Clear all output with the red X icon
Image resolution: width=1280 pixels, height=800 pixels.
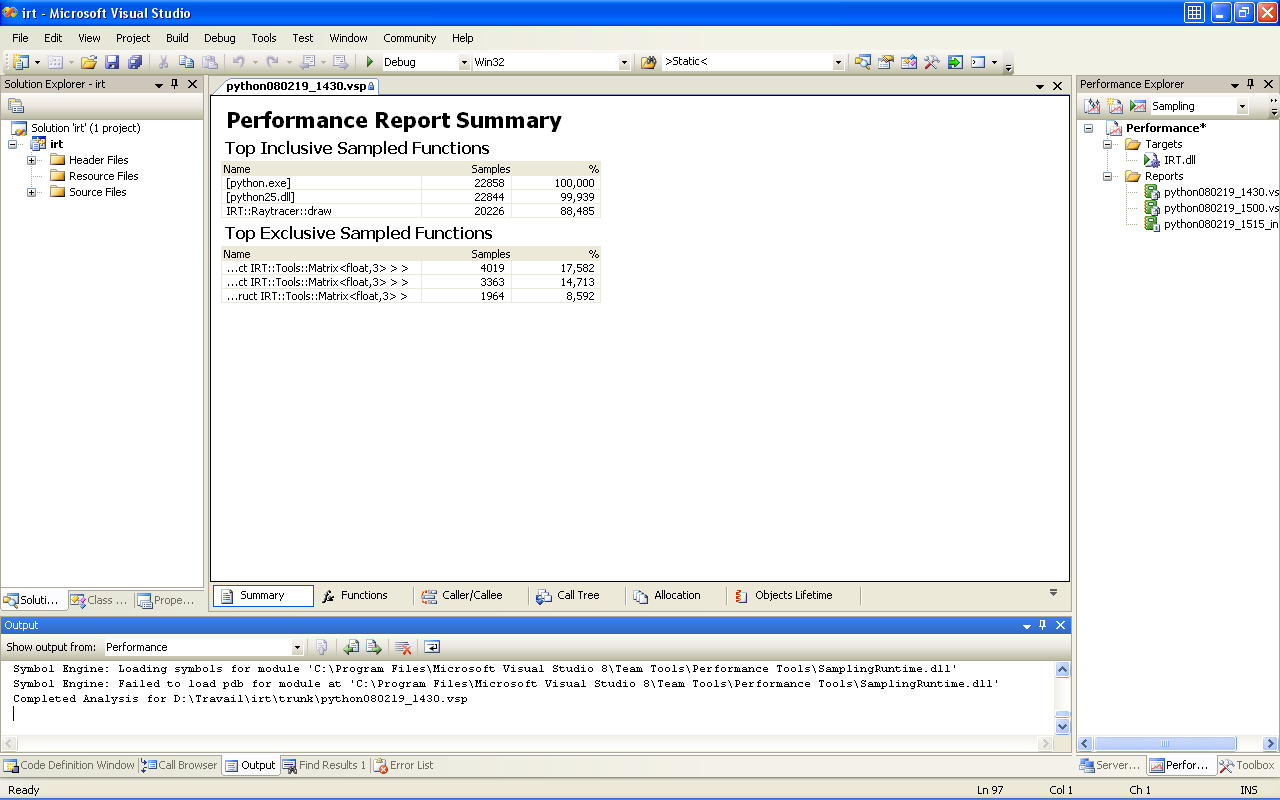[x=403, y=647]
